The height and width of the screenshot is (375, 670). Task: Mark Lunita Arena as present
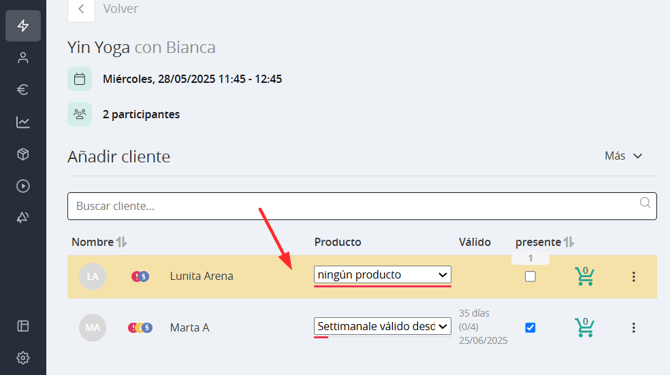coord(530,276)
